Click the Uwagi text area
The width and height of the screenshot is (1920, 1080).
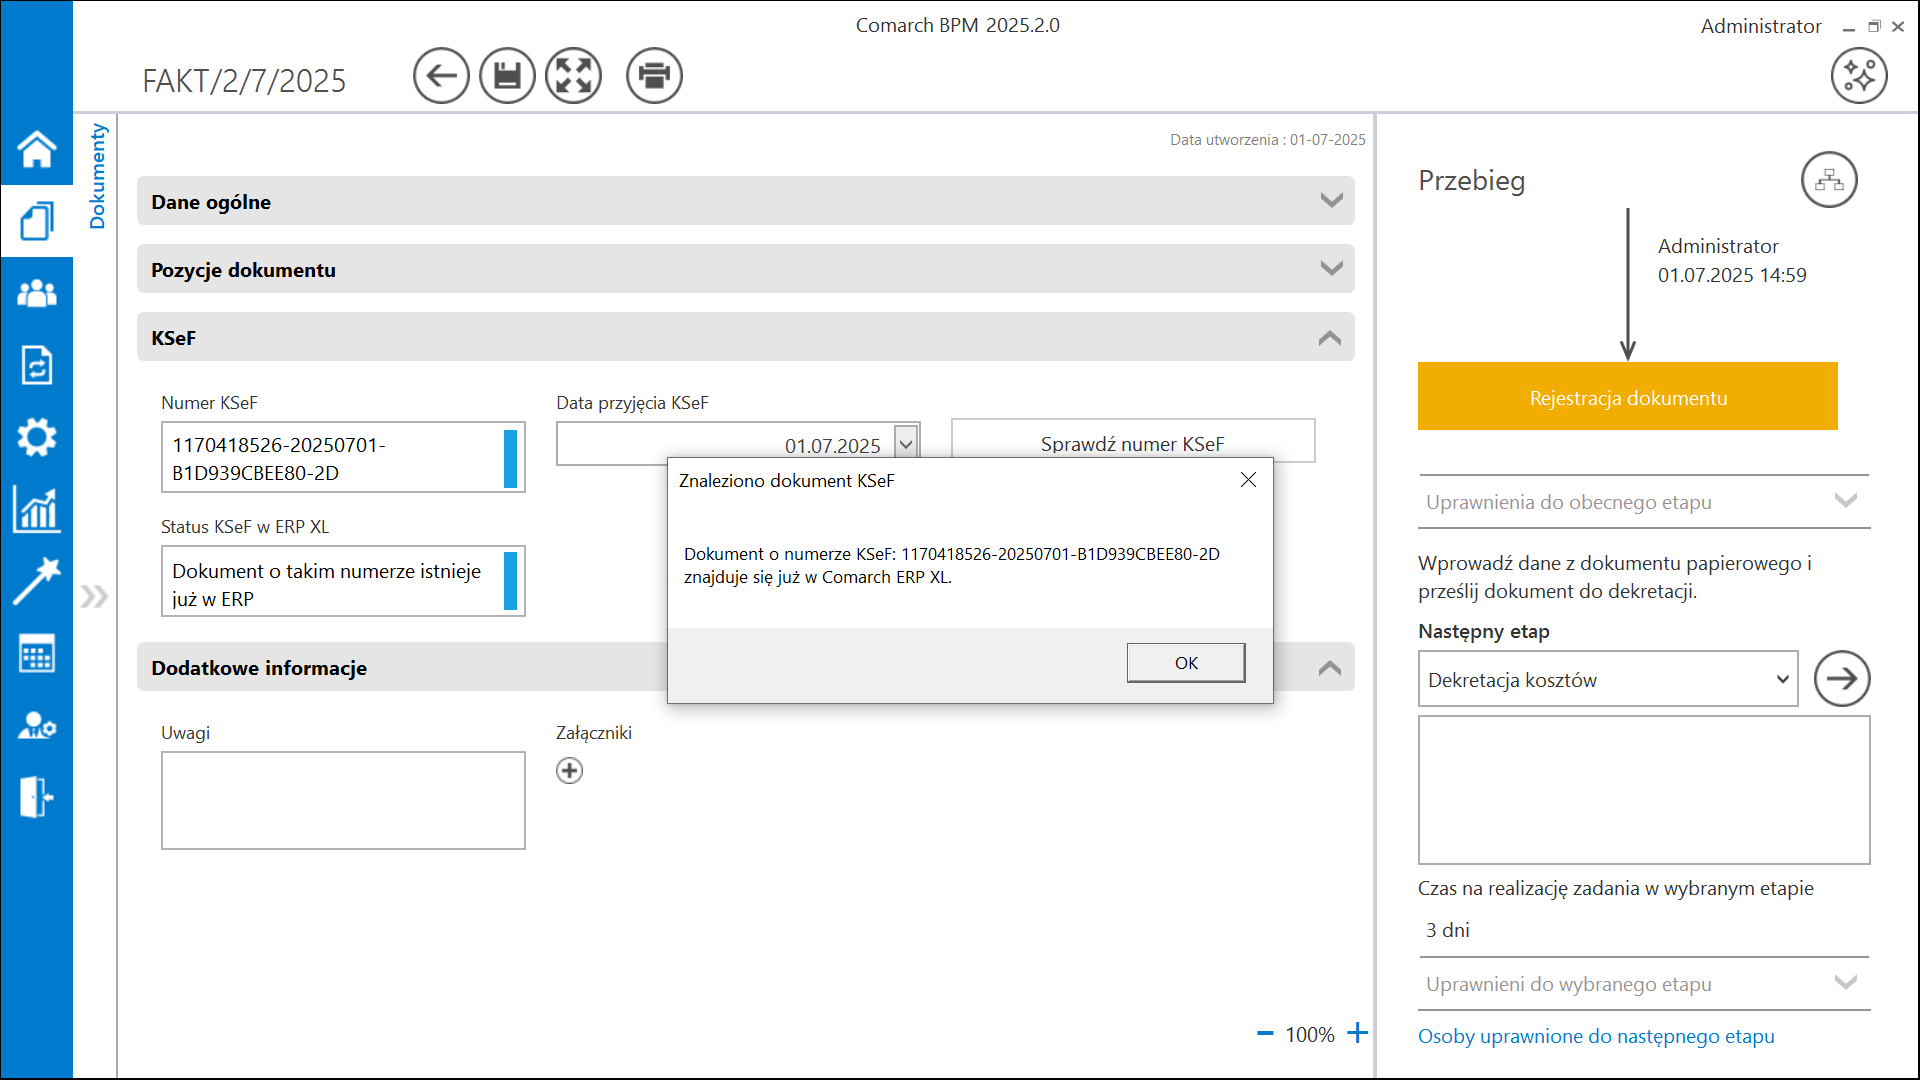point(343,800)
